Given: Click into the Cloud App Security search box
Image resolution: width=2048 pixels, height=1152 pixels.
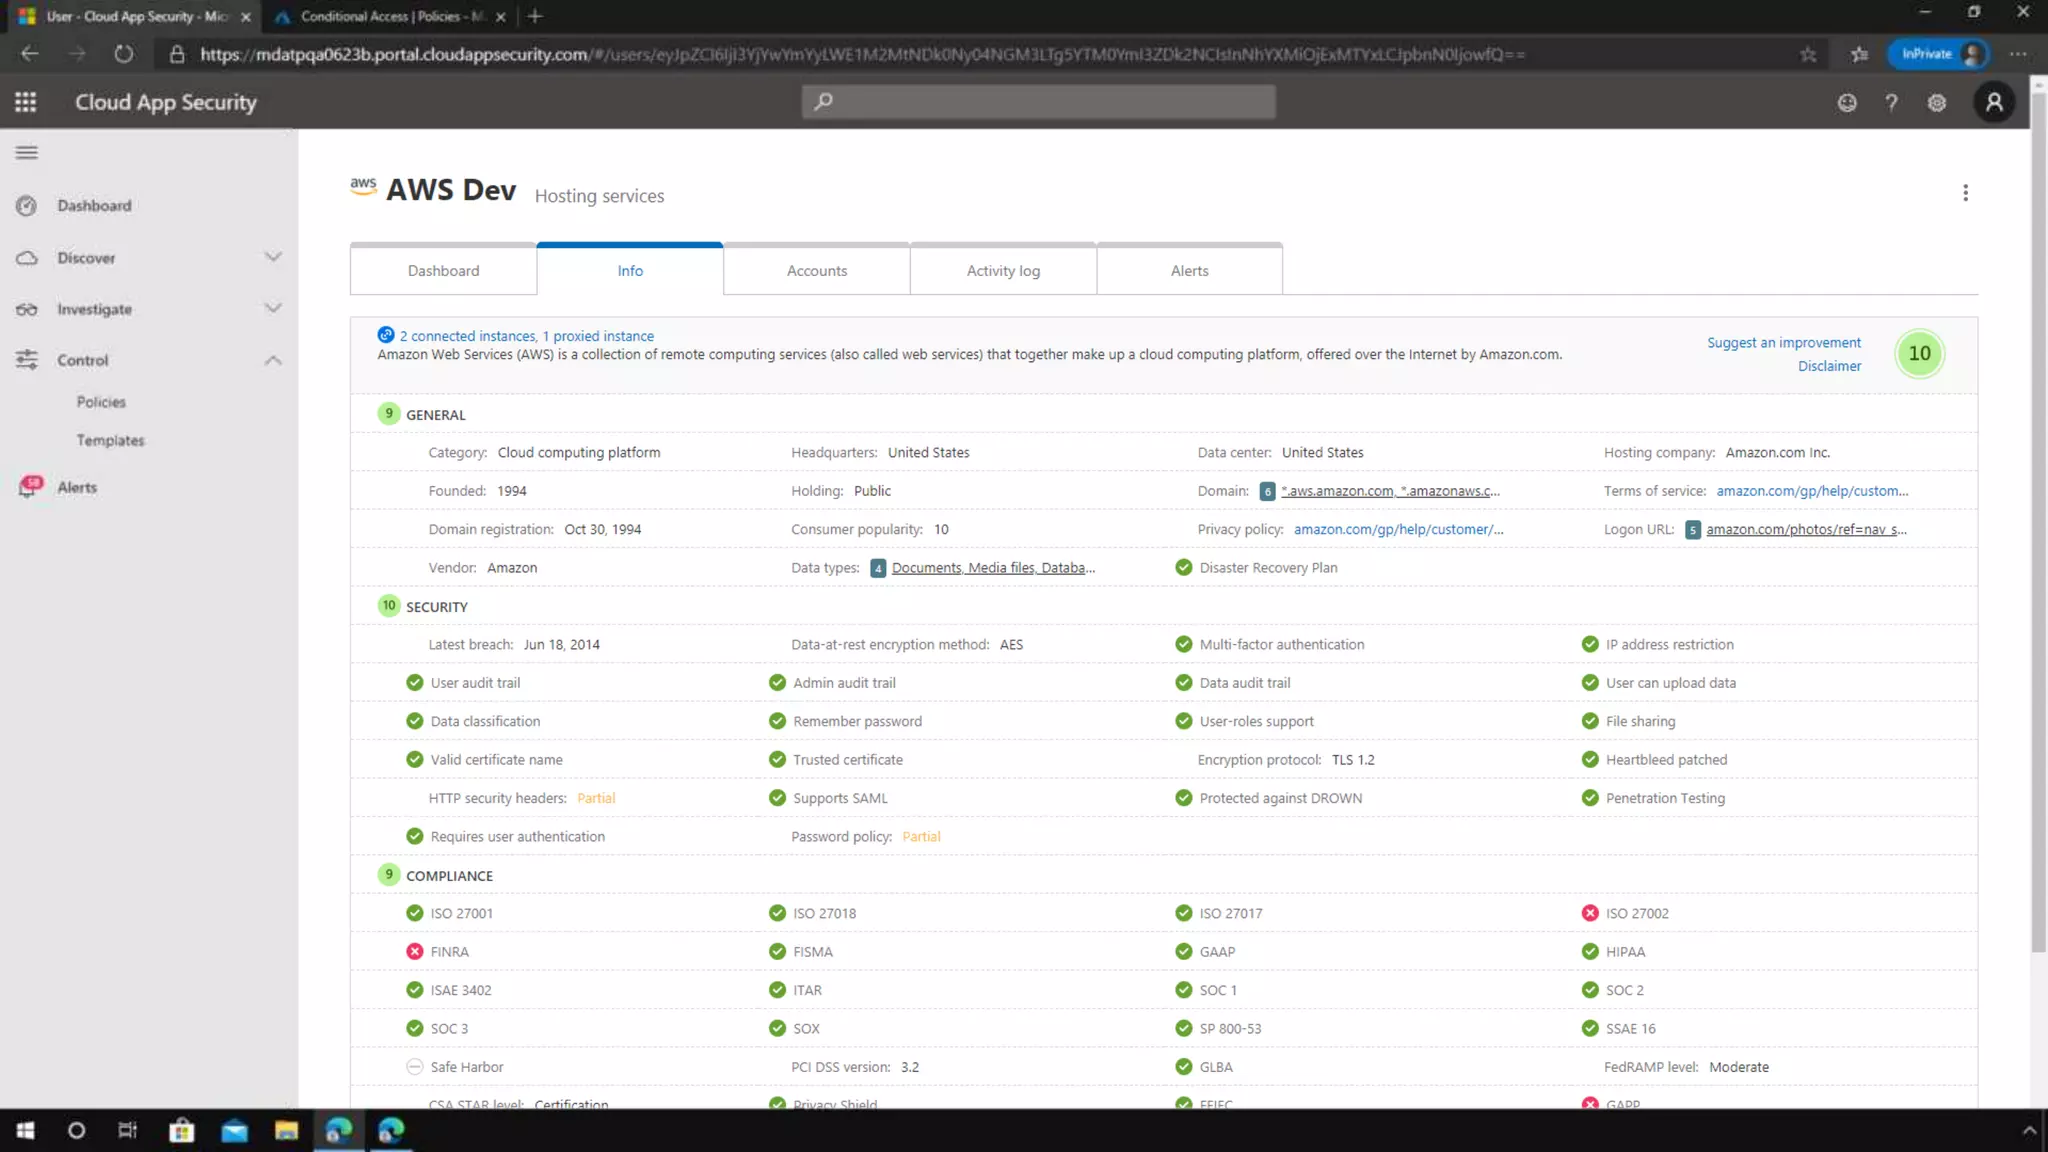Looking at the screenshot, I should coord(1038,101).
